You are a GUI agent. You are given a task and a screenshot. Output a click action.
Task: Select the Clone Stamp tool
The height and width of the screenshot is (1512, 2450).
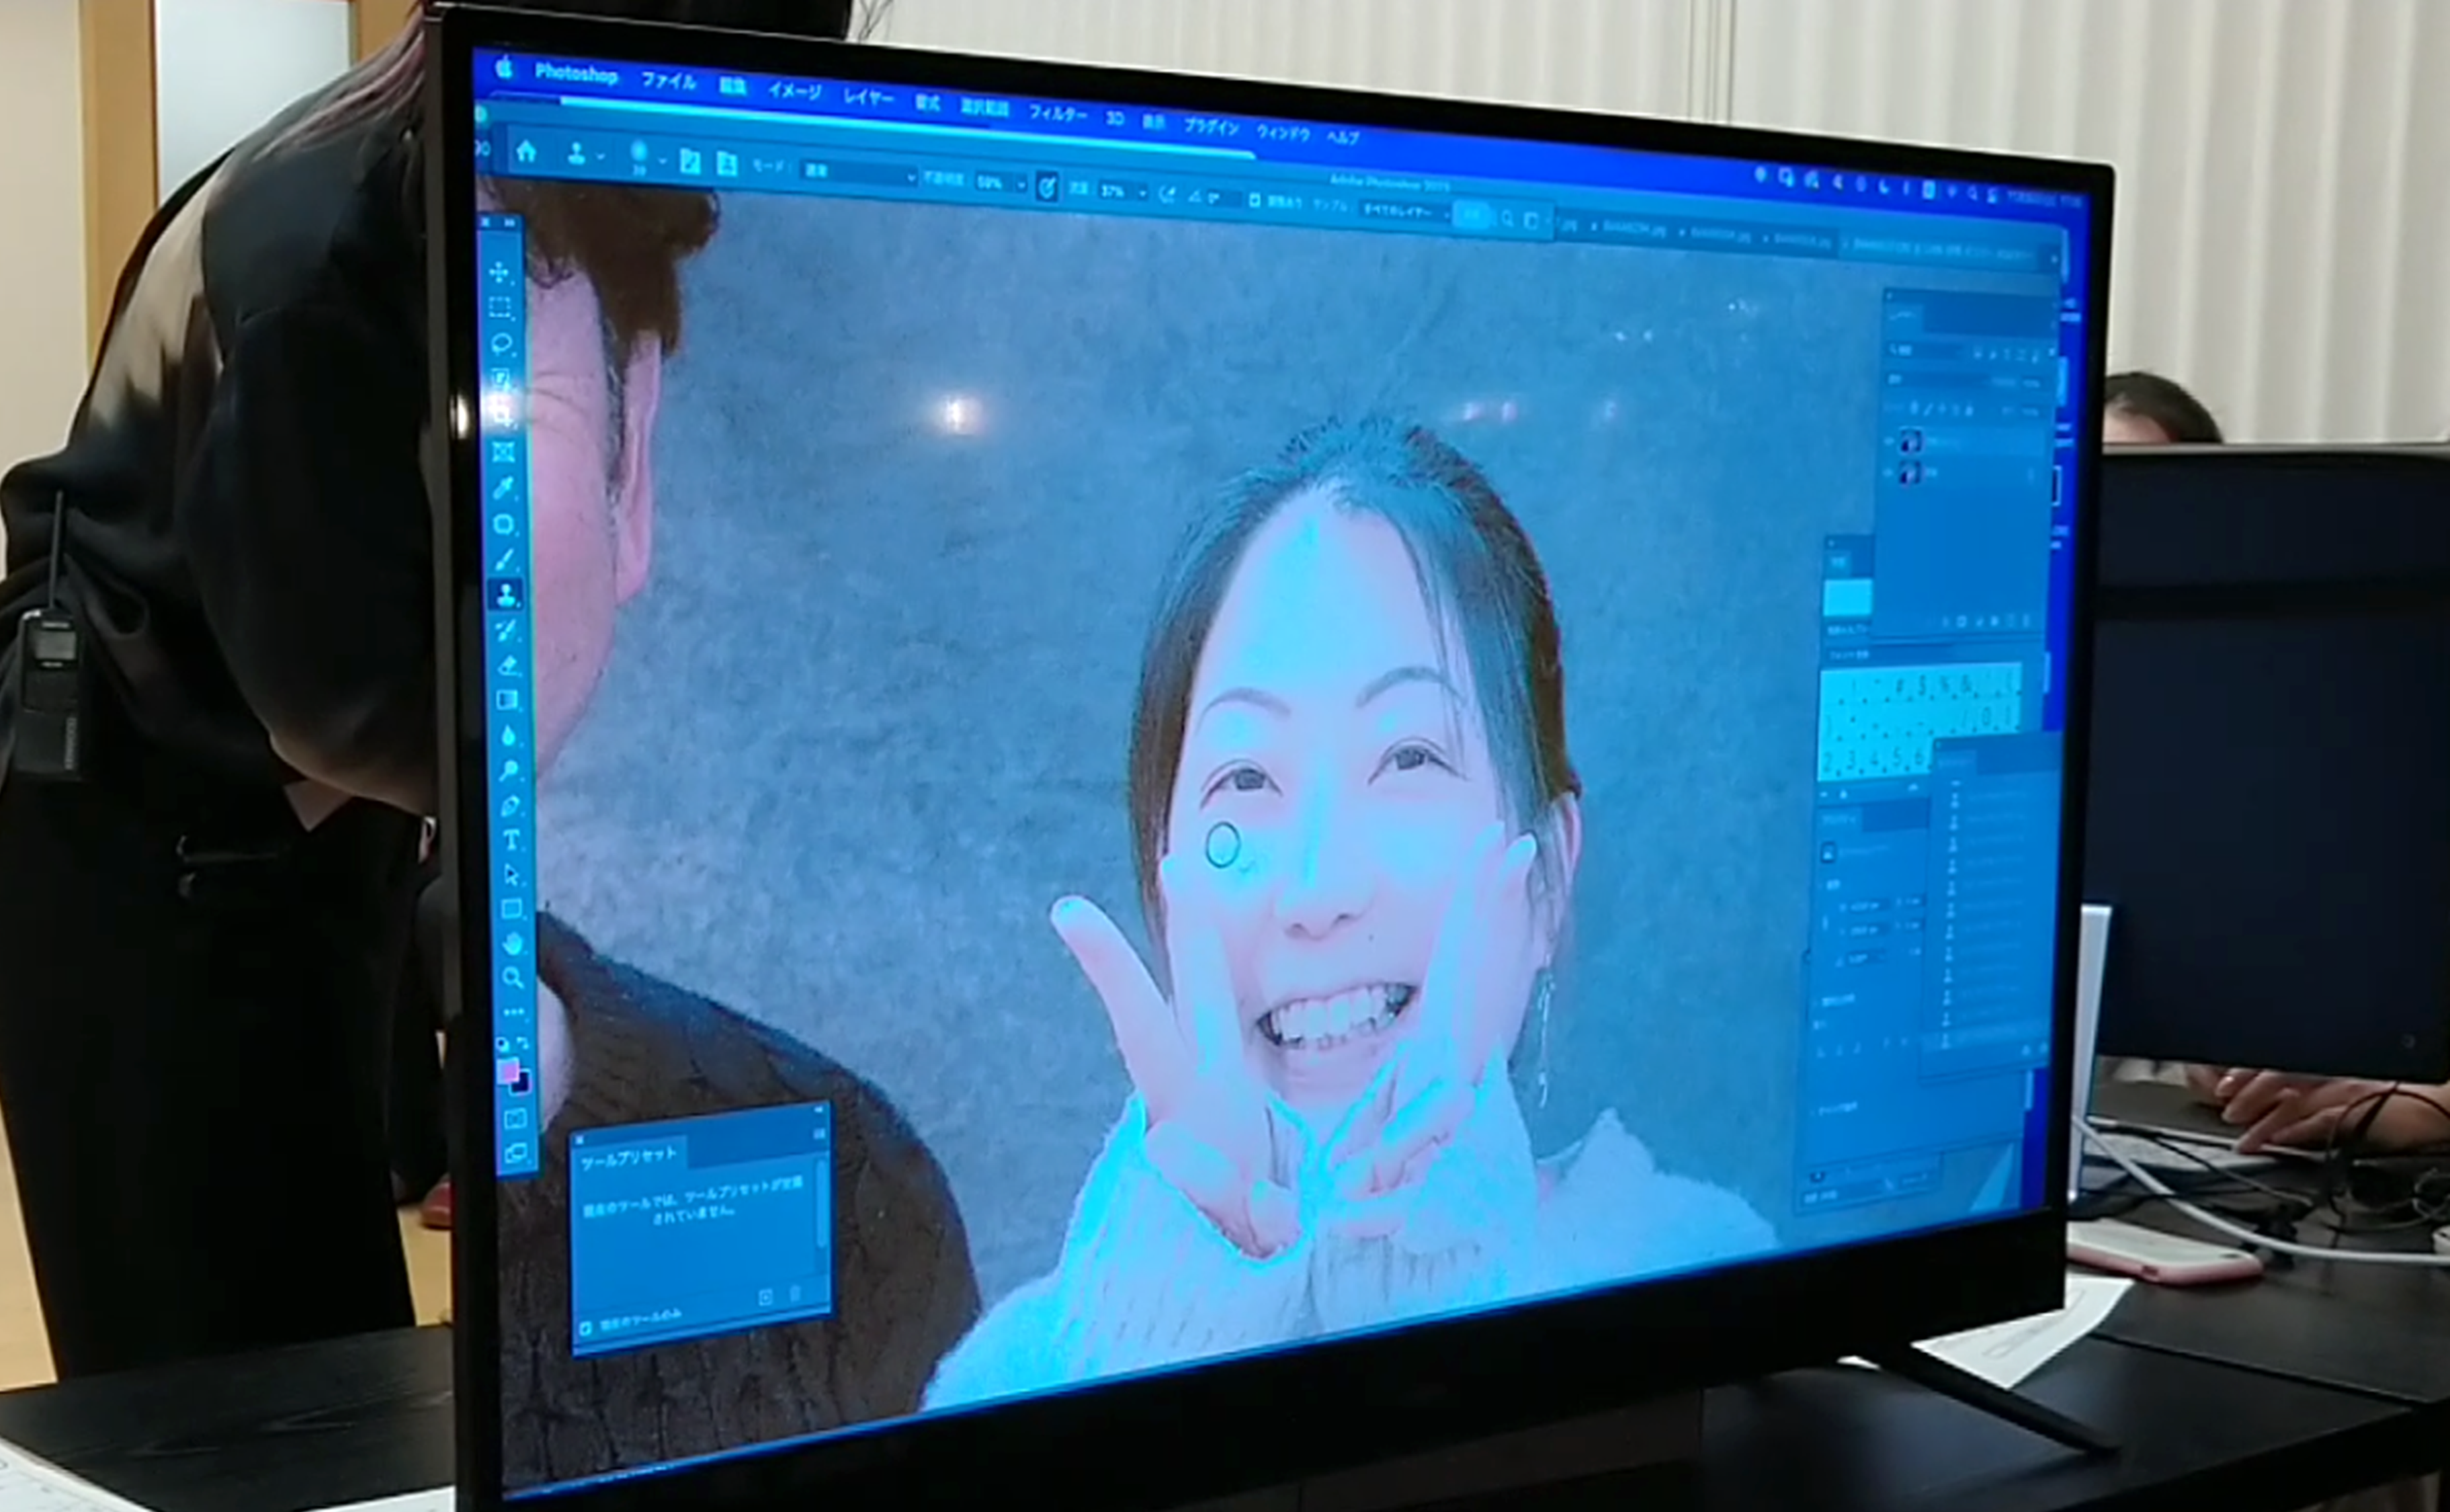(507, 594)
